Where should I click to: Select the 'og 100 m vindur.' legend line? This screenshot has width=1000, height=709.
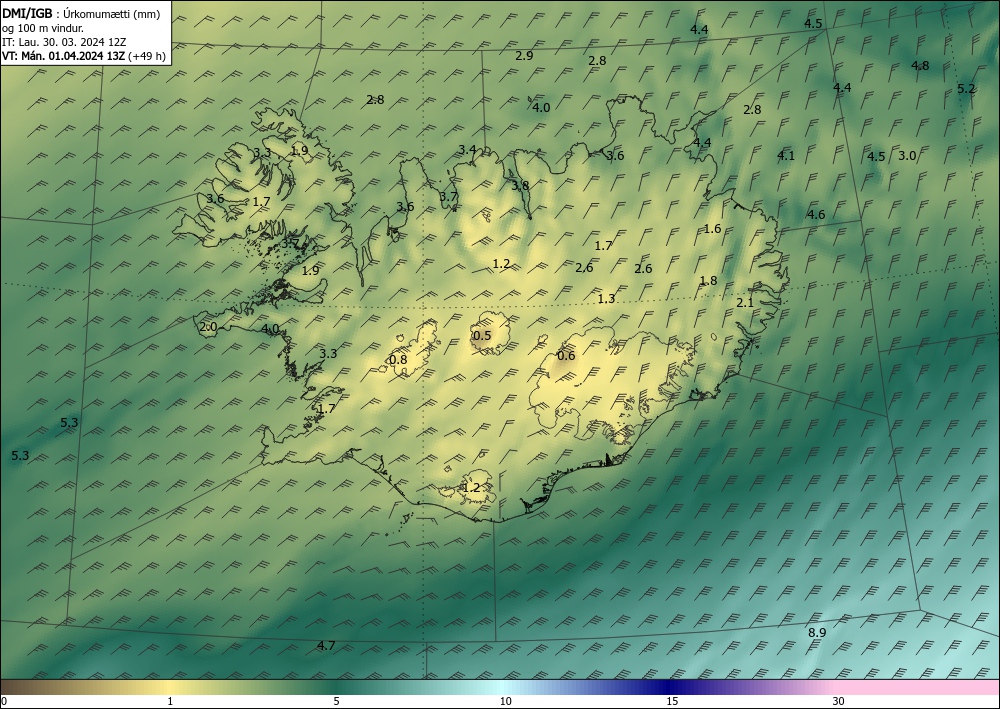click(43, 27)
